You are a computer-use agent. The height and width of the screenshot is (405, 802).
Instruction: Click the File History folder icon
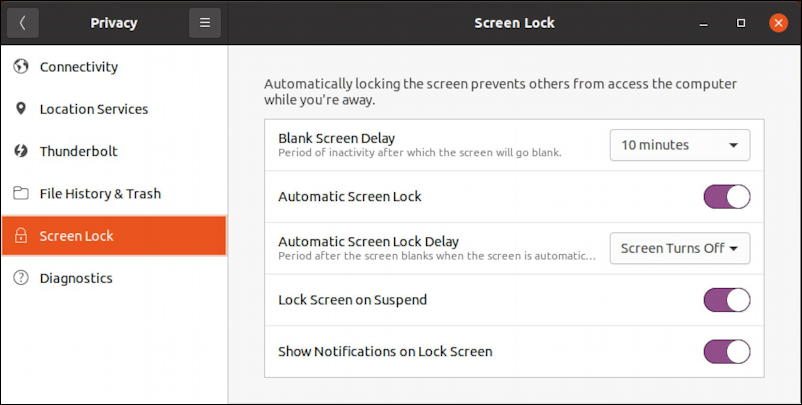[x=21, y=193]
